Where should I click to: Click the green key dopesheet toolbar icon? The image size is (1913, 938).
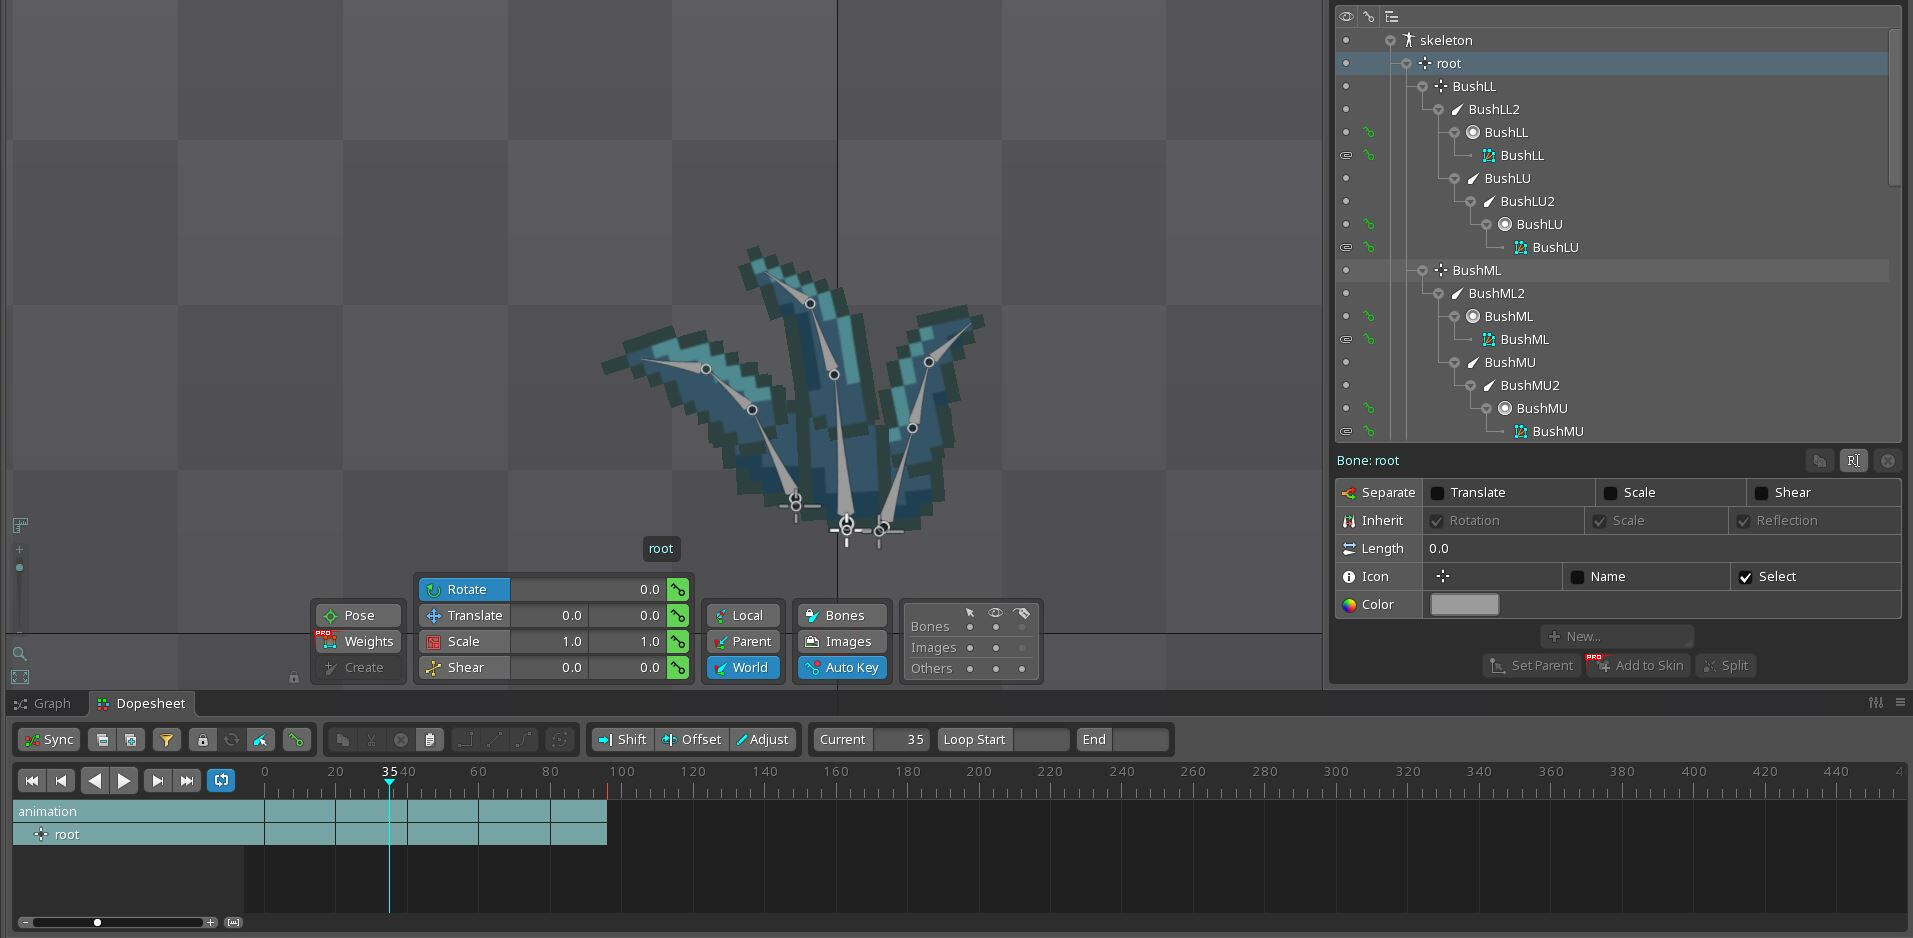click(295, 740)
